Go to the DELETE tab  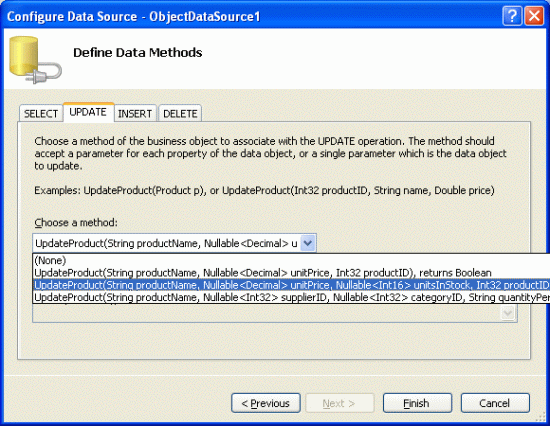pyautogui.click(x=180, y=114)
